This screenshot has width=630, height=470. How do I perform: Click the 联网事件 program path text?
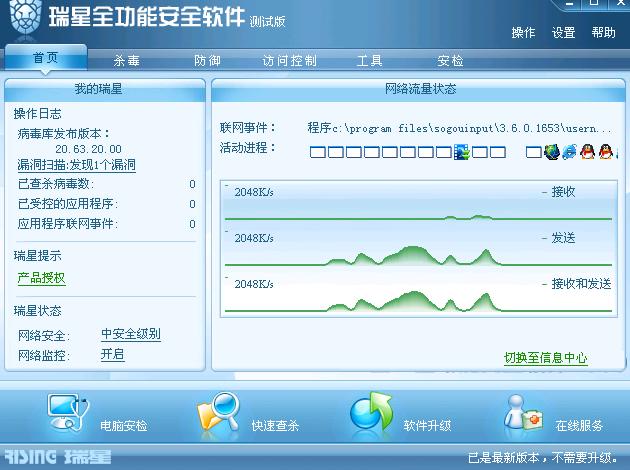(459, 128)
